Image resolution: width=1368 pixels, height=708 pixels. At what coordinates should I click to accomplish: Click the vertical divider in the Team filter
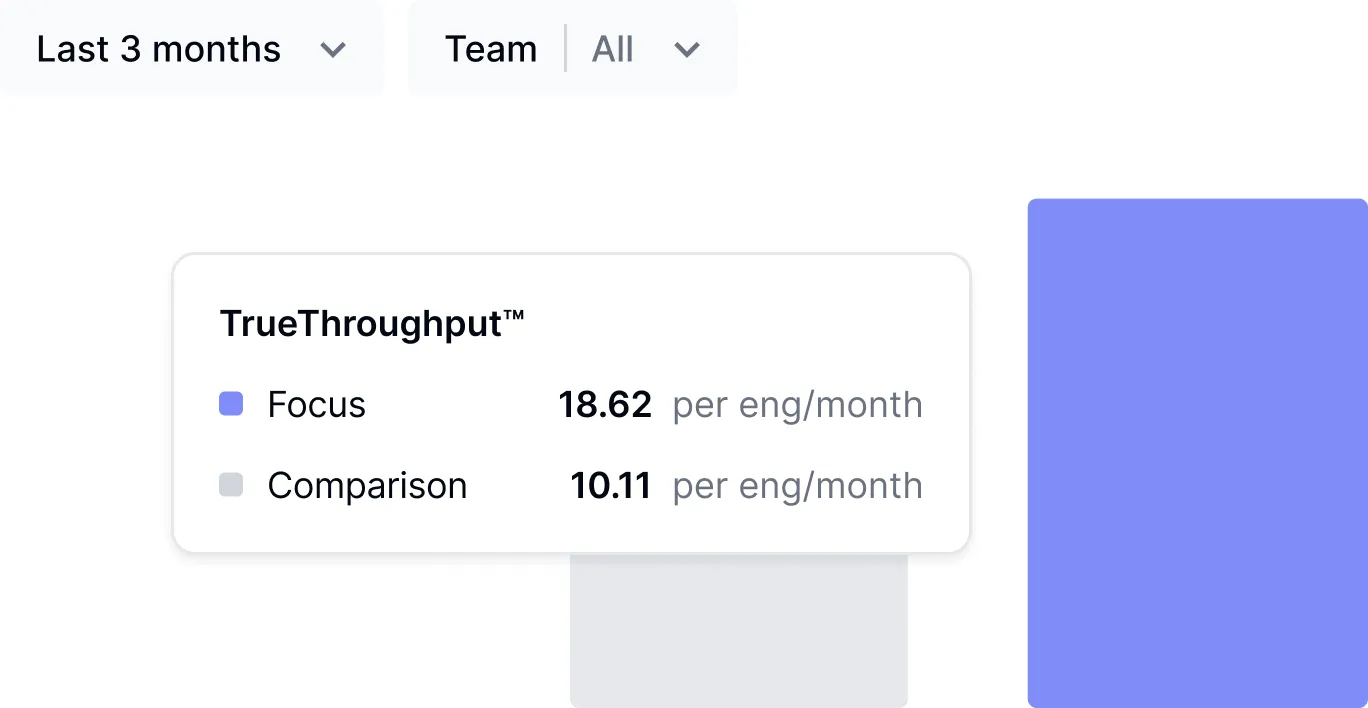(565, 49)
